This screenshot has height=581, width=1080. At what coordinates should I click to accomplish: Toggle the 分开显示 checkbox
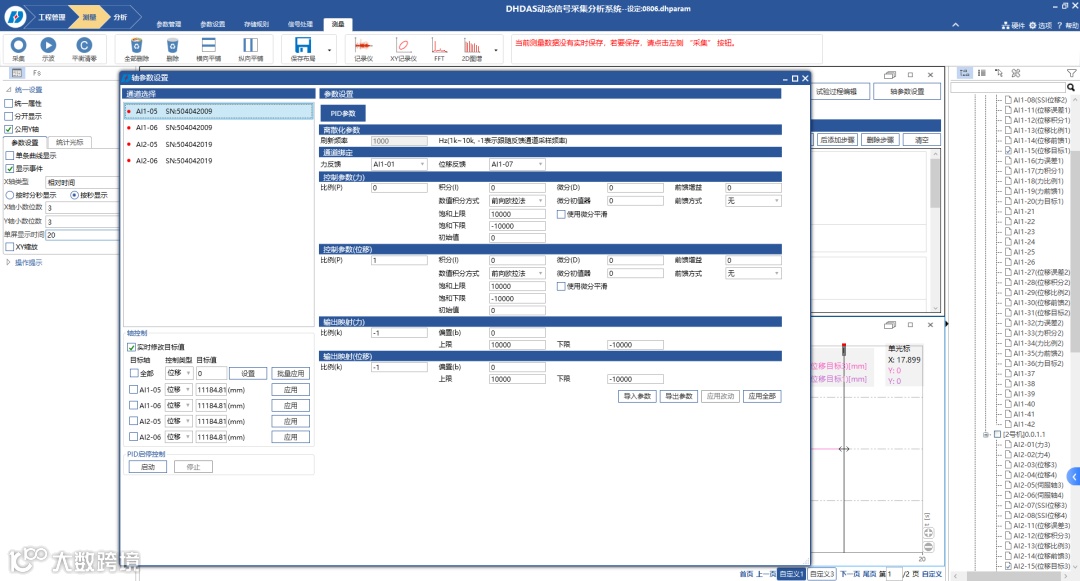[9, 116]
